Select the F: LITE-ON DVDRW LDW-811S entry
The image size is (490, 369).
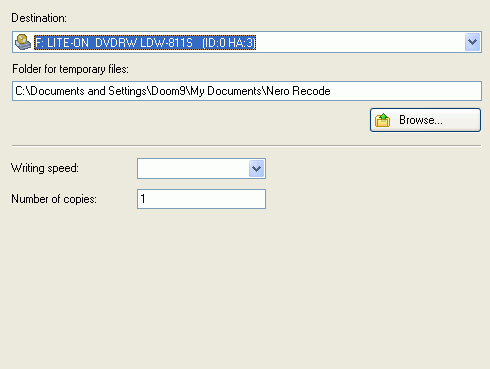click(x=145, y=43)
